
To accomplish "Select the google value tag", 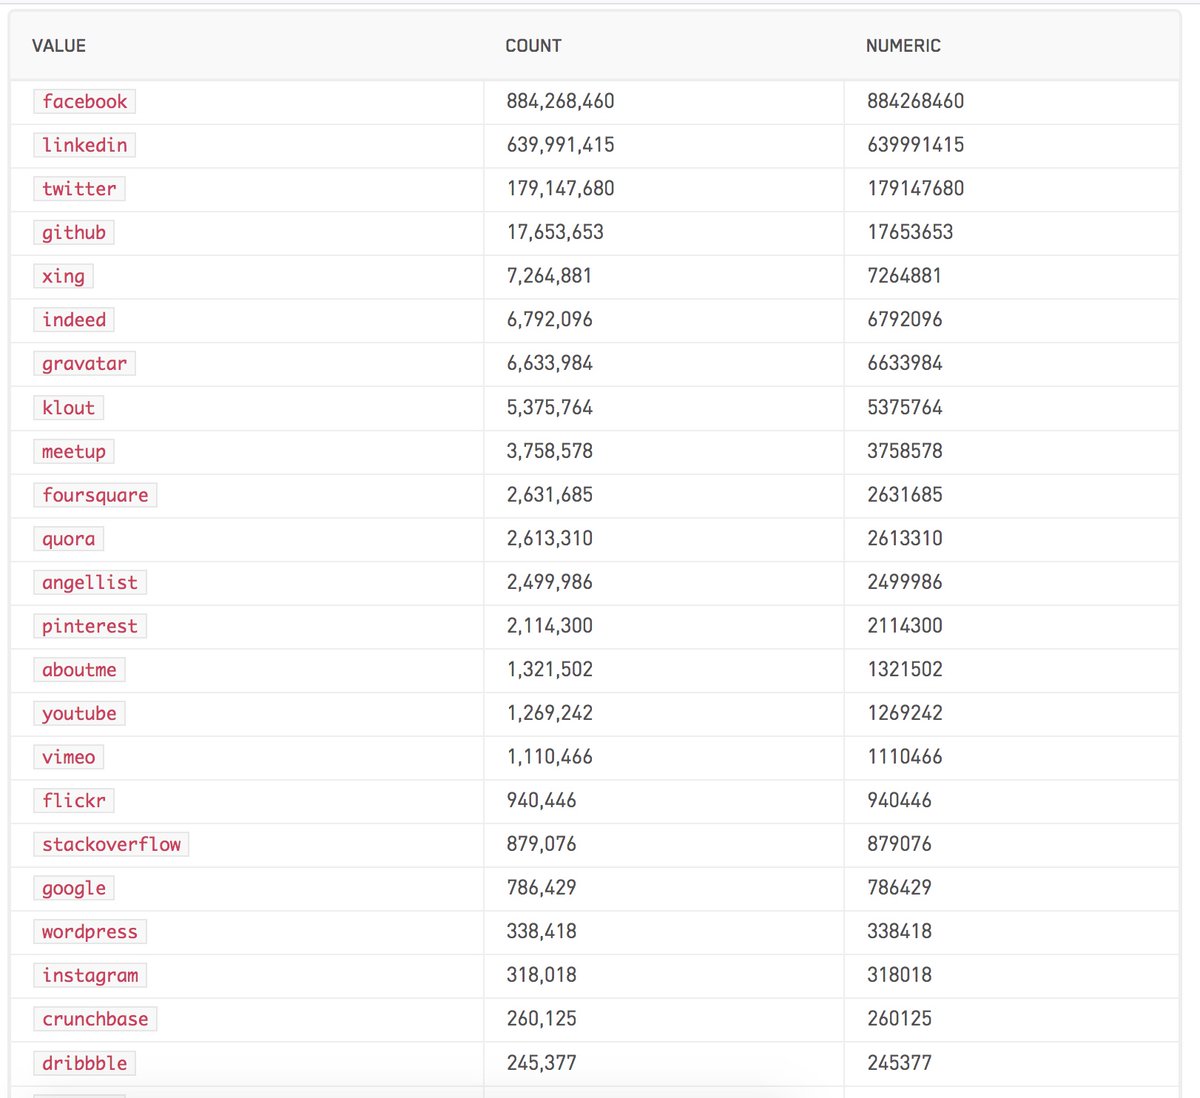I will [x=74, y=888].
